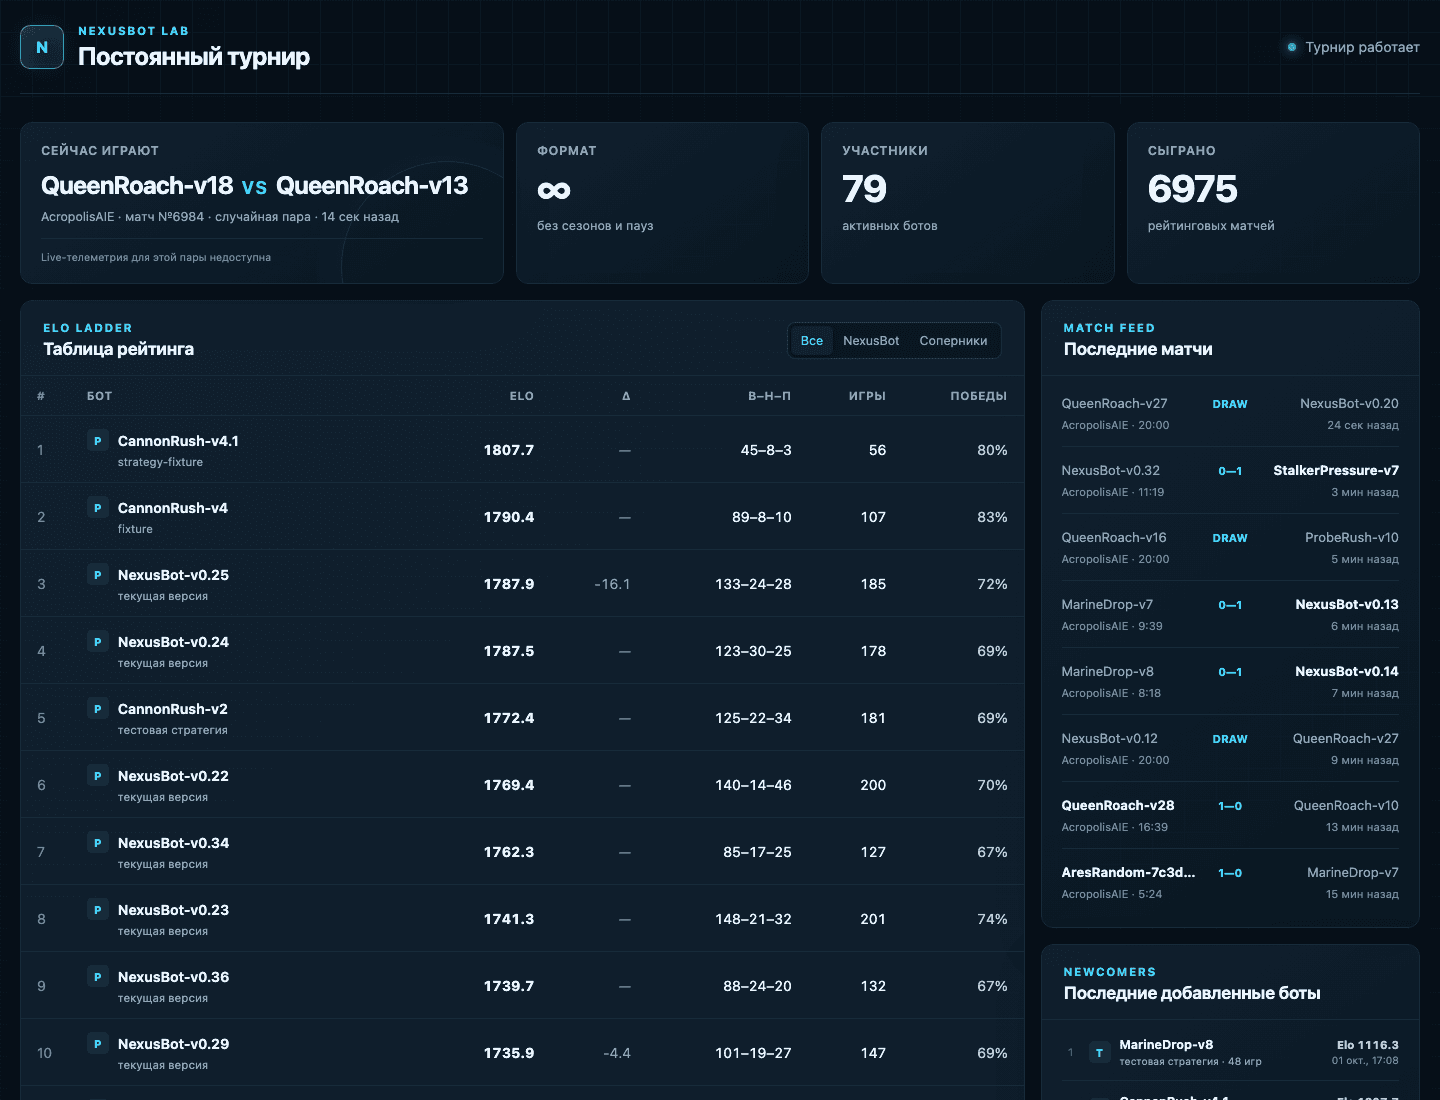
Task: Click the P badge next to CannonRush-v2
Action: coord(97,708)
